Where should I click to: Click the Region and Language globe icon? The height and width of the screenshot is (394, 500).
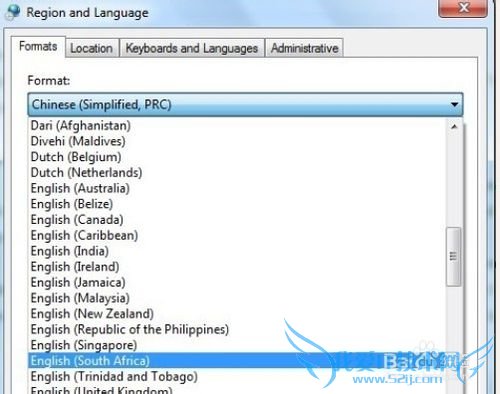pos(13,12)
